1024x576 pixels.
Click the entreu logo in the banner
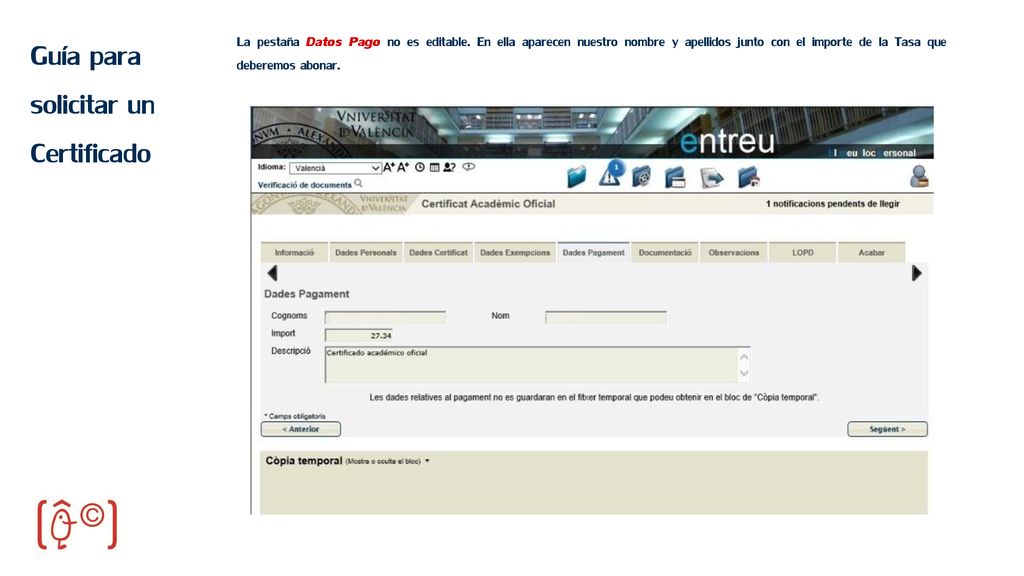click(727, 141)
